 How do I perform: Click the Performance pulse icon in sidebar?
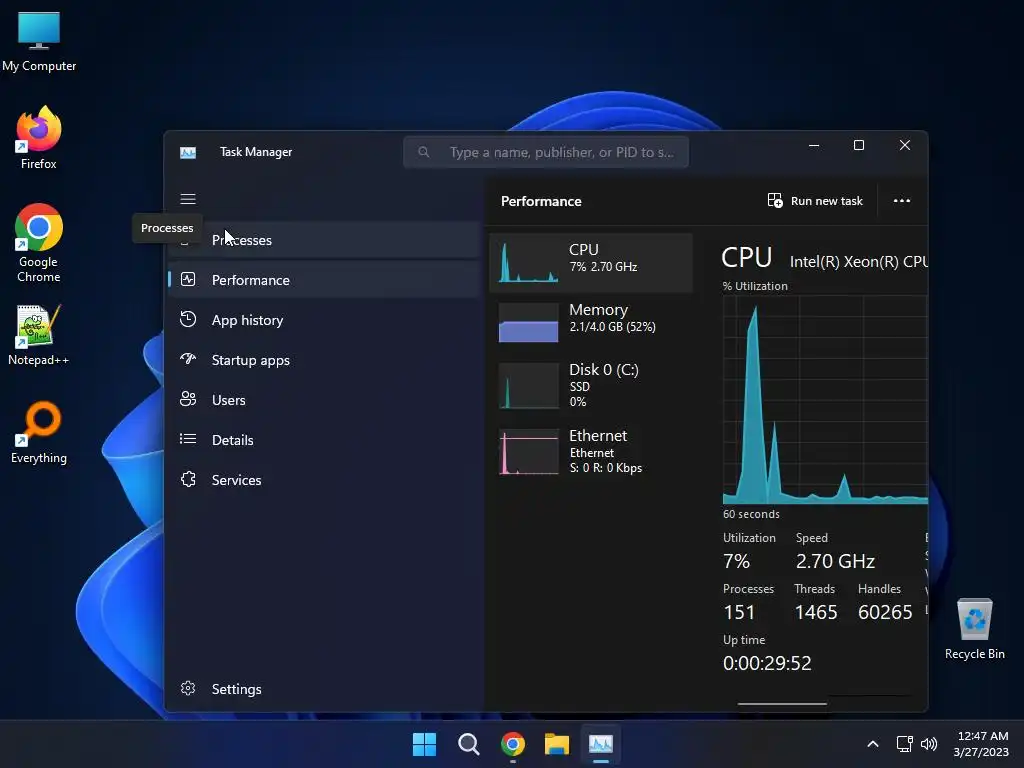188,280
